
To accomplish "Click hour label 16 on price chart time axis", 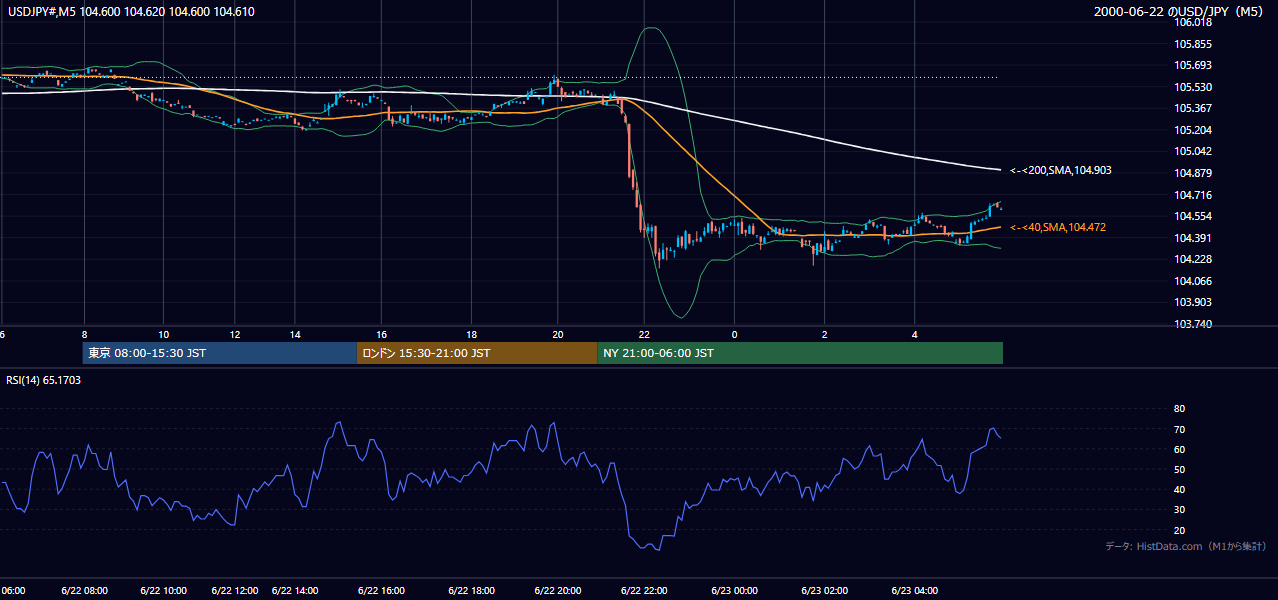I will point(382,334).
